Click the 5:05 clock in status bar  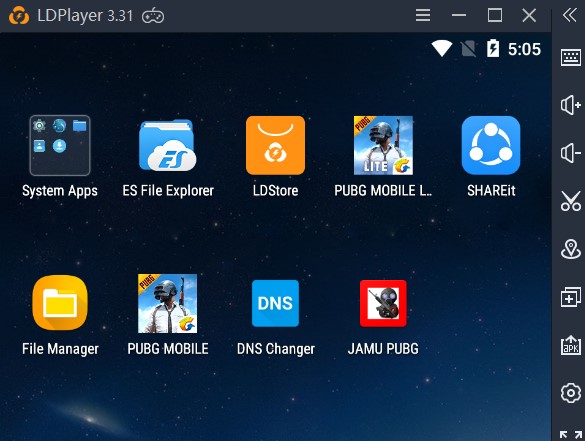click(x=524, y=49)
